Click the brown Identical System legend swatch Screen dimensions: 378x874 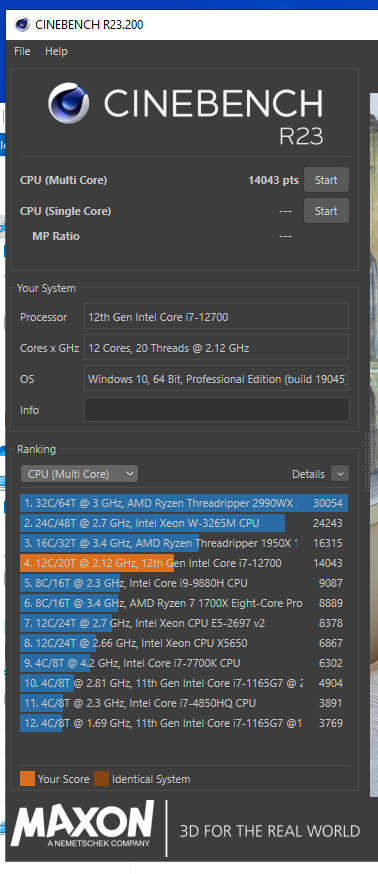[x=101, y=779]
